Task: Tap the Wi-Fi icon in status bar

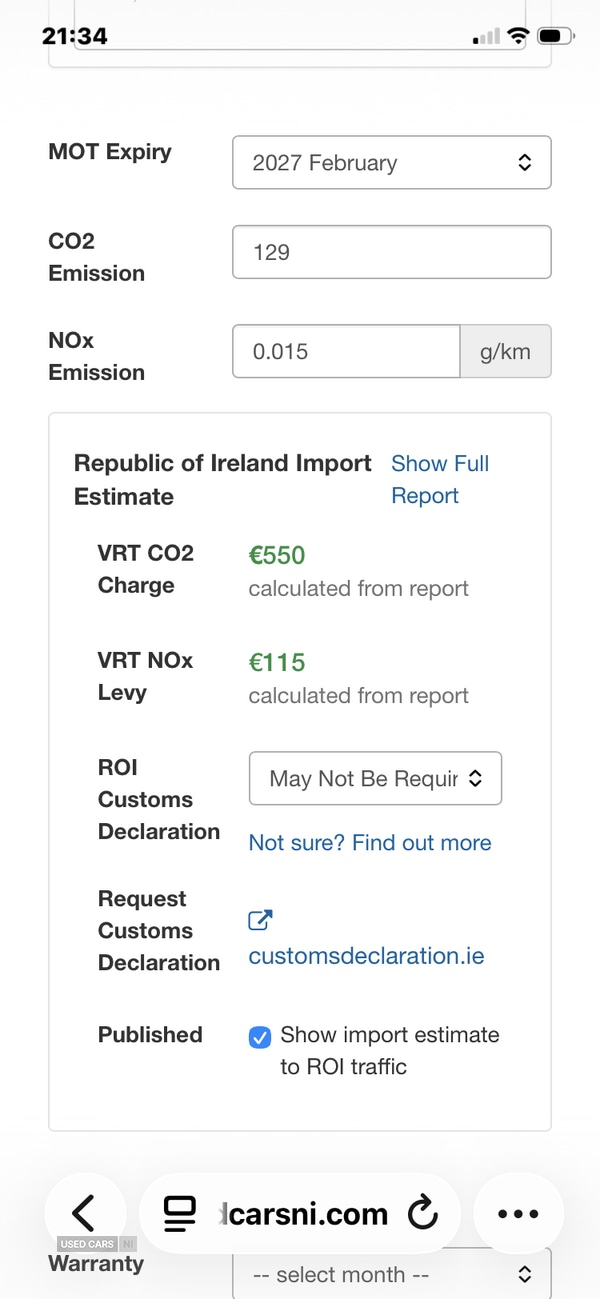Action: (x=518, y=36)
